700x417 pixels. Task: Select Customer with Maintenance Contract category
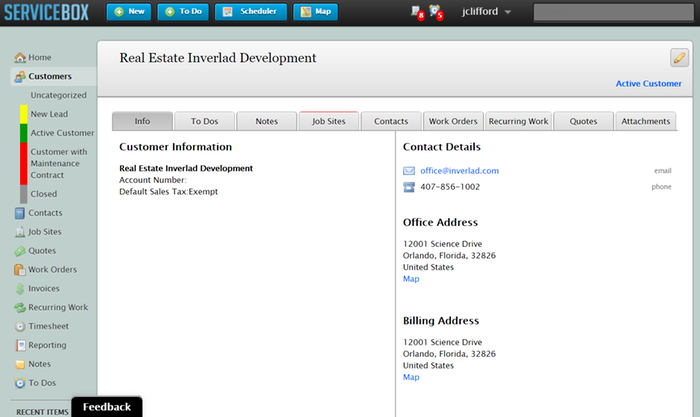58,163
